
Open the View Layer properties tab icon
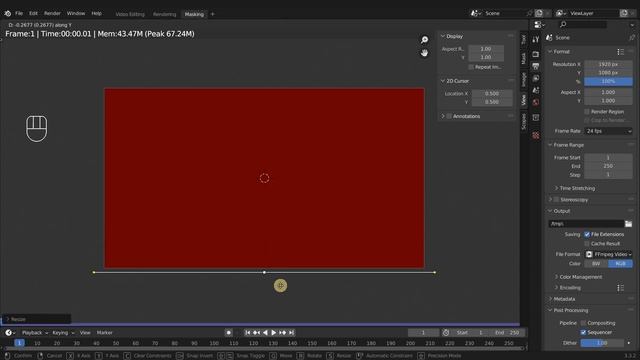point(536,78)
